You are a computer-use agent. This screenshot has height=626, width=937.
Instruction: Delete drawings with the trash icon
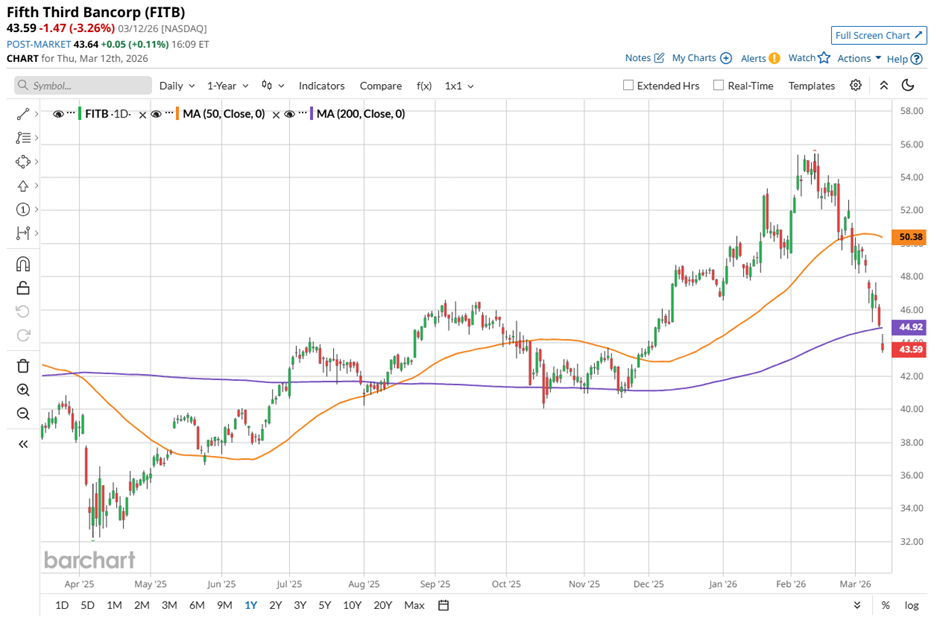pyautogui.click(x=23, y=365)
